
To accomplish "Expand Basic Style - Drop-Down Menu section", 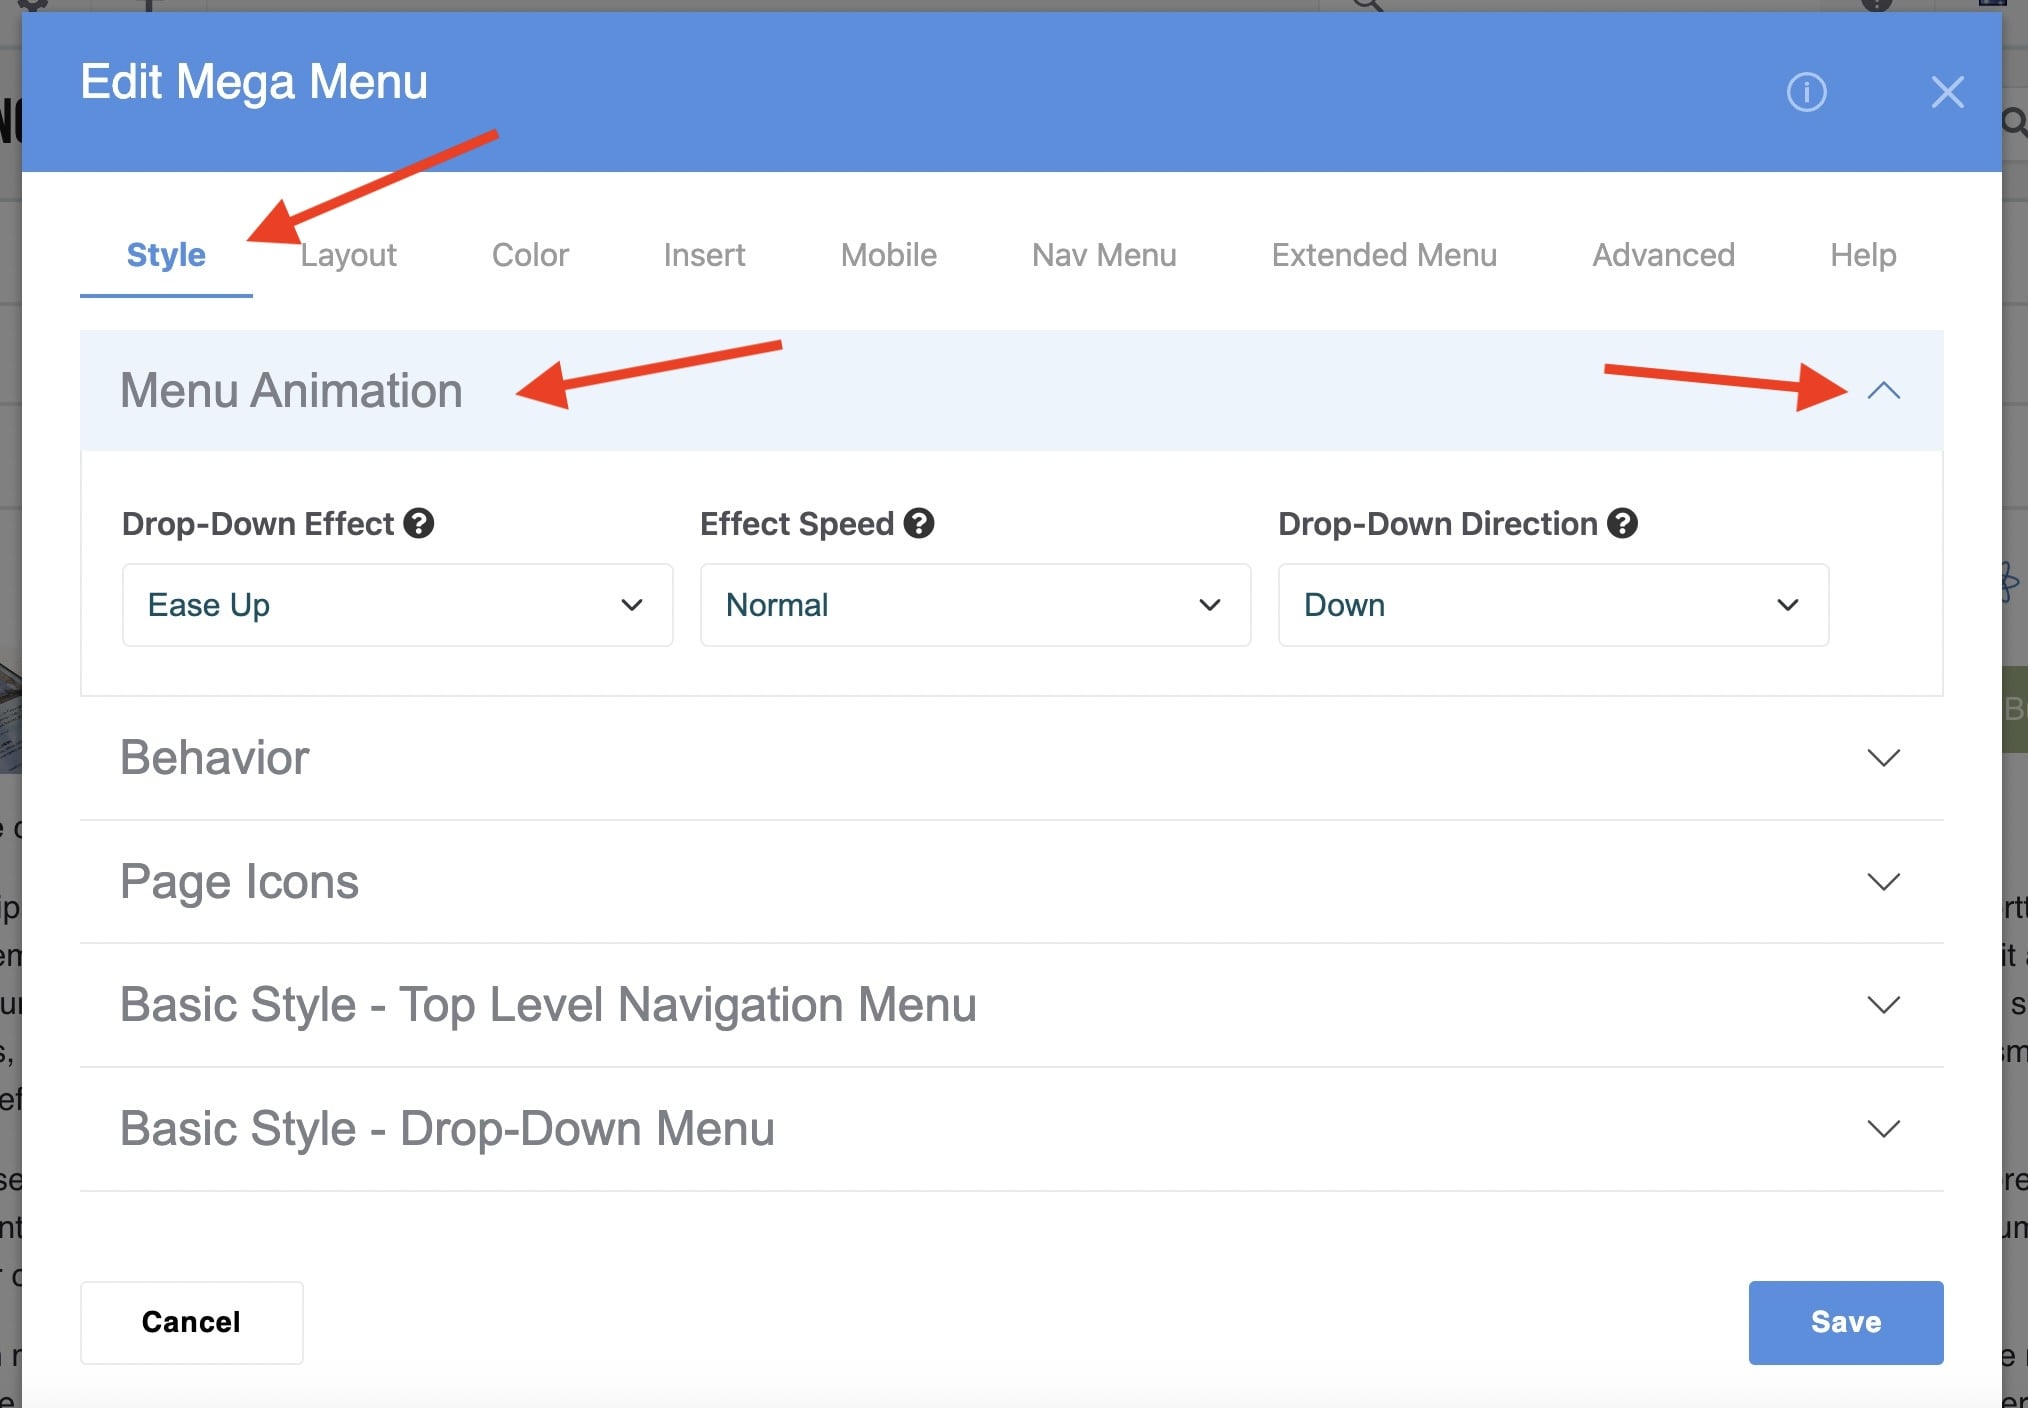I will coord(1883,1129).
